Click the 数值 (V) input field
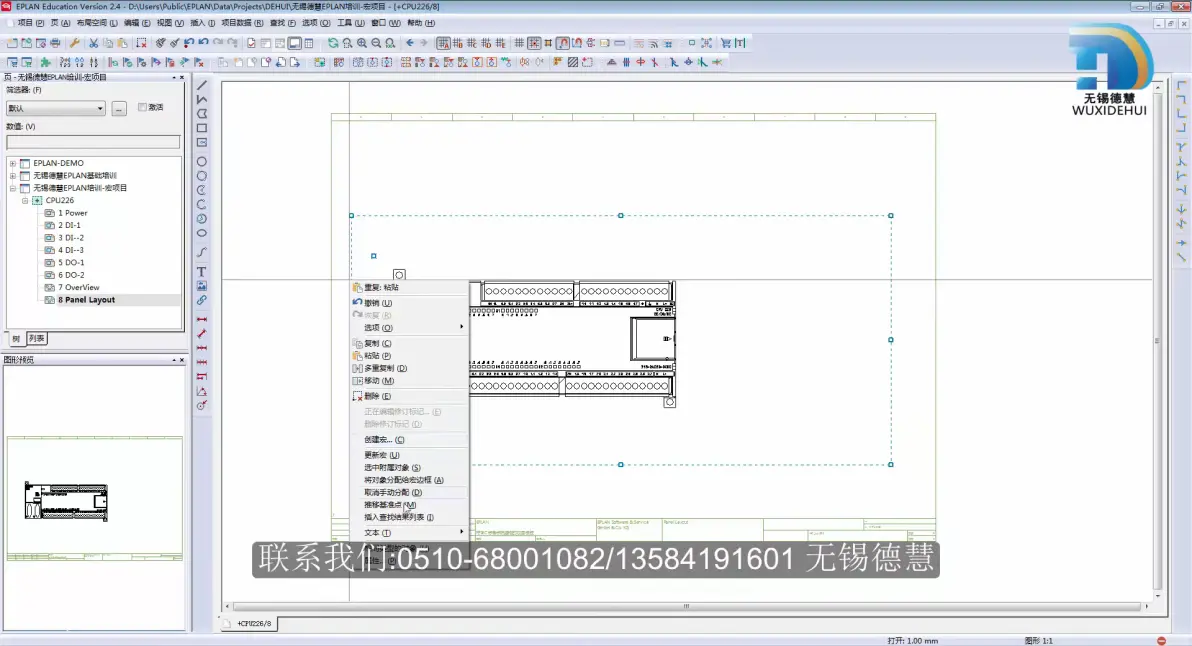The image size is (1192, 646). tap(93, 142)
